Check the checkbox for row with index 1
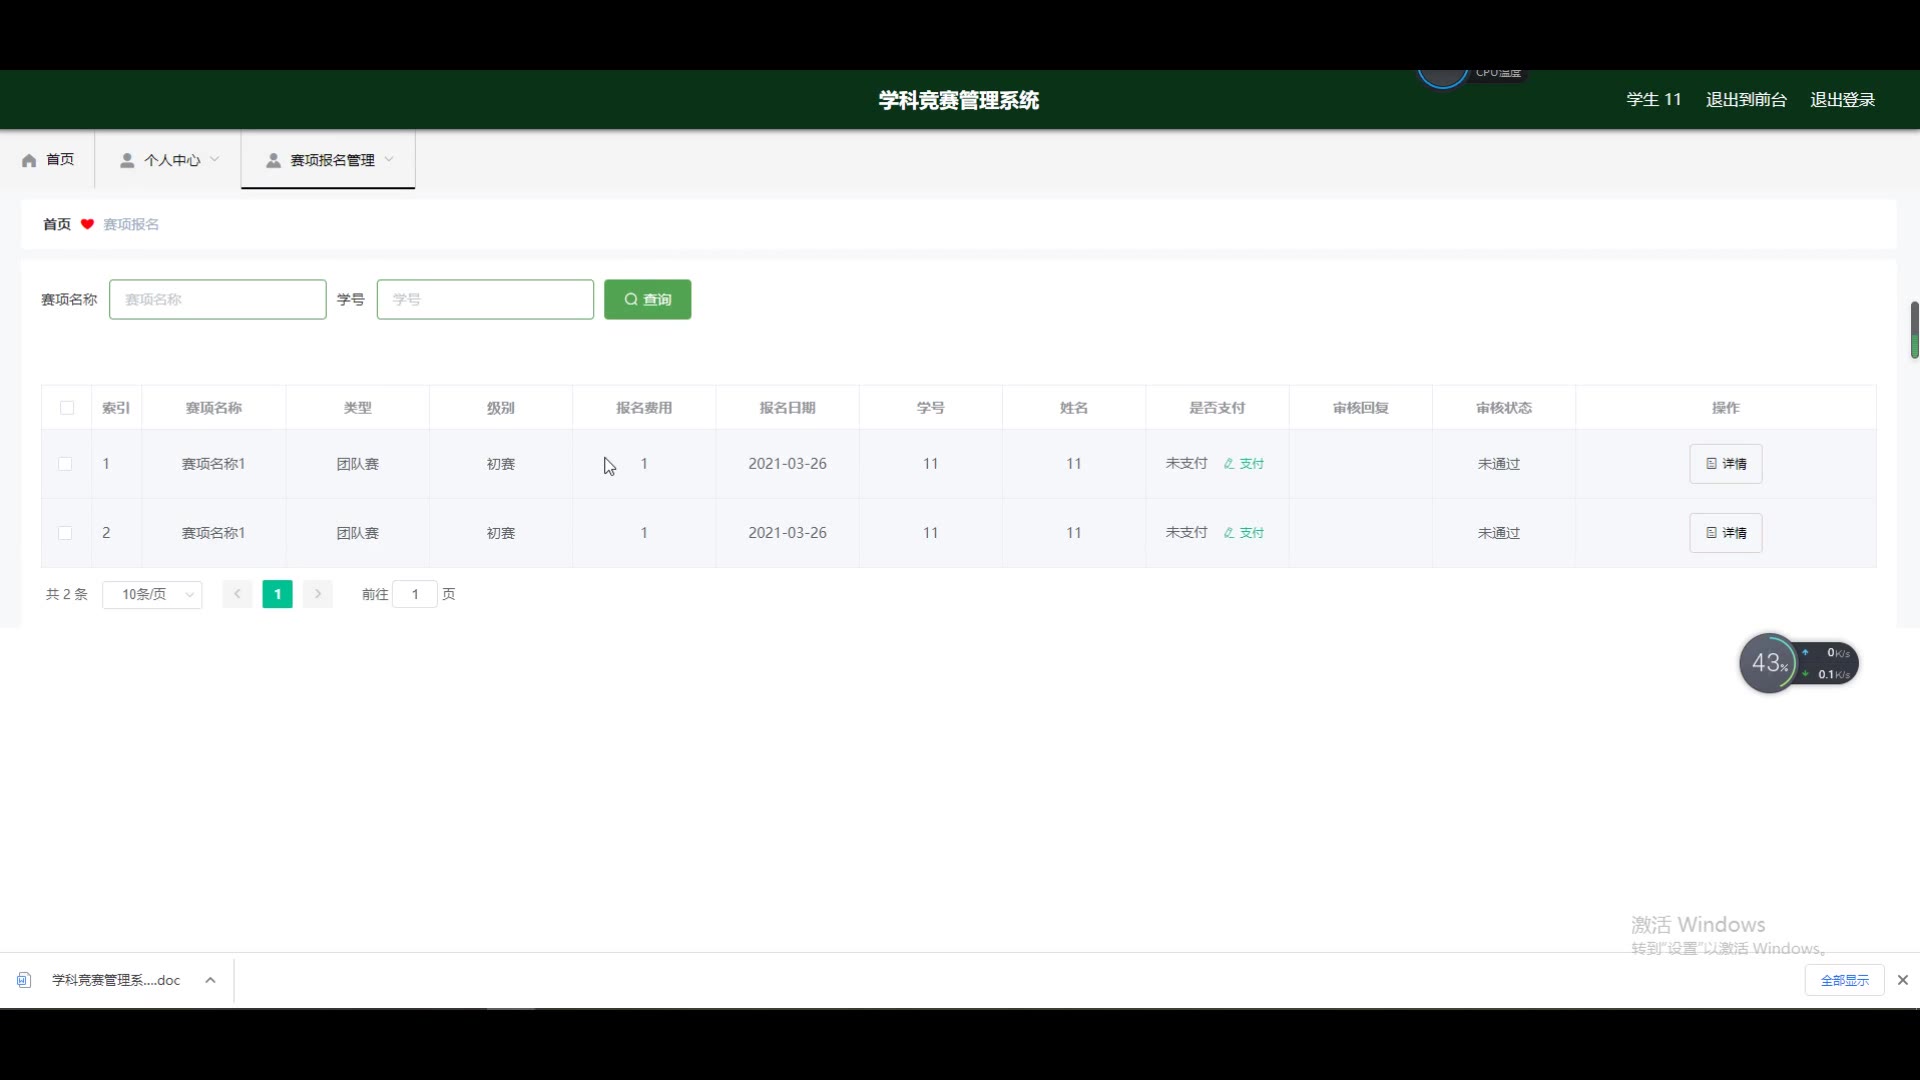Image resolution: width=1920 pixels, height=1080 pixels. 65,464
